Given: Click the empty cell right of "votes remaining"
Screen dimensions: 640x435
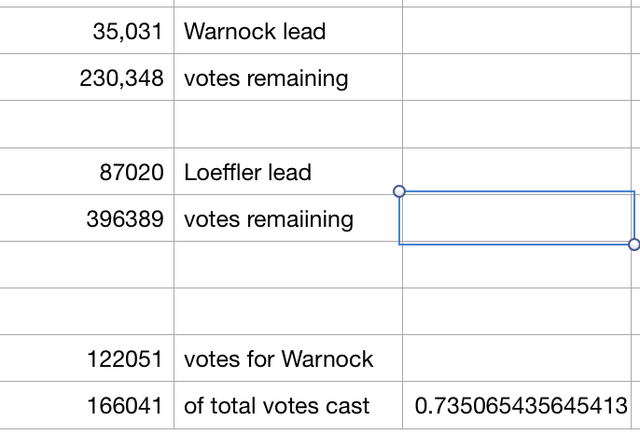Looking at the screenshot, I should 517,78.
